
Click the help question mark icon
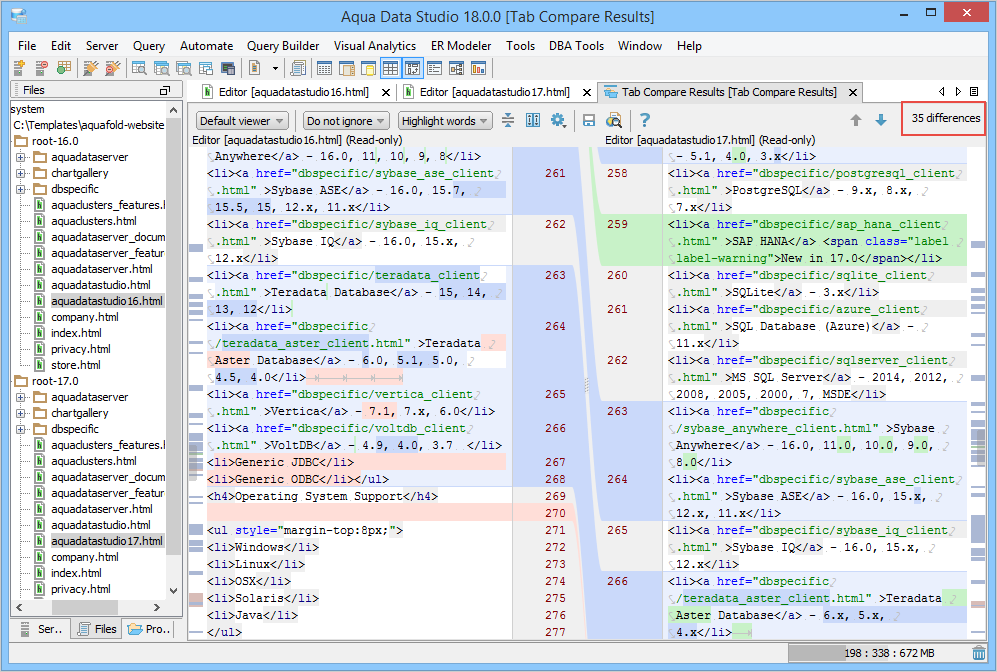tap(645, 121)
